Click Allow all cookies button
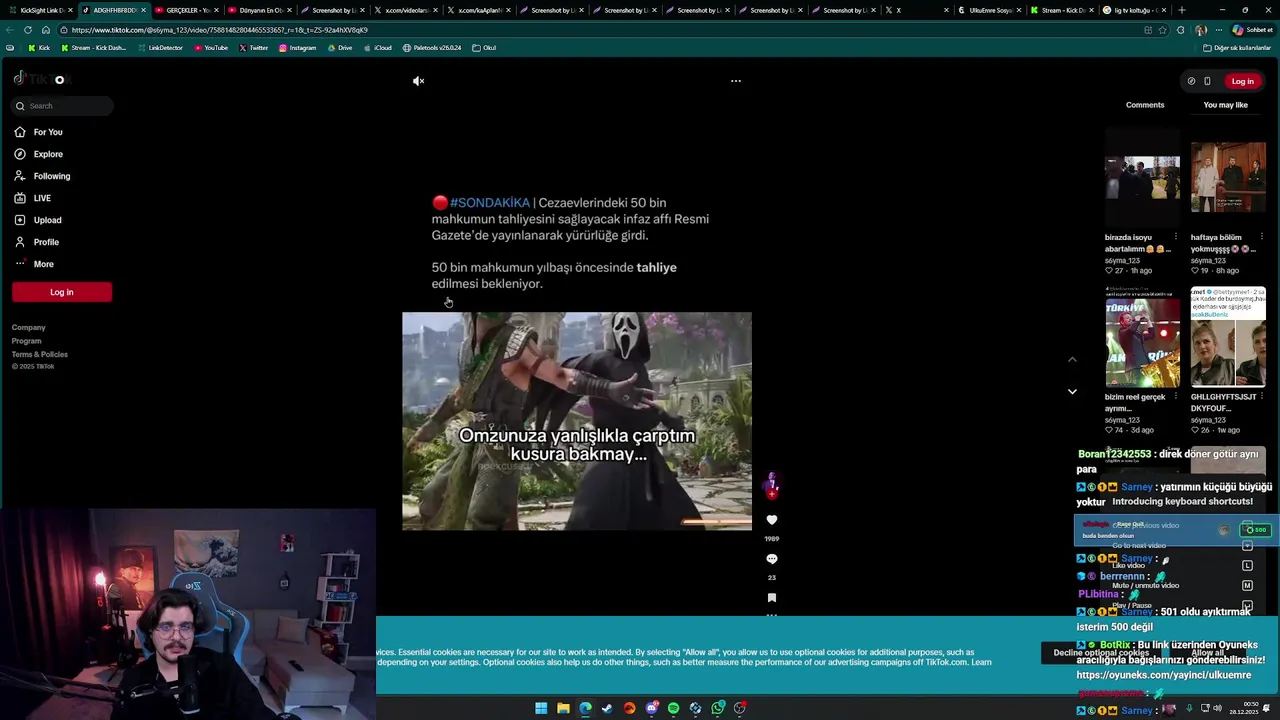 point(1207,653)
